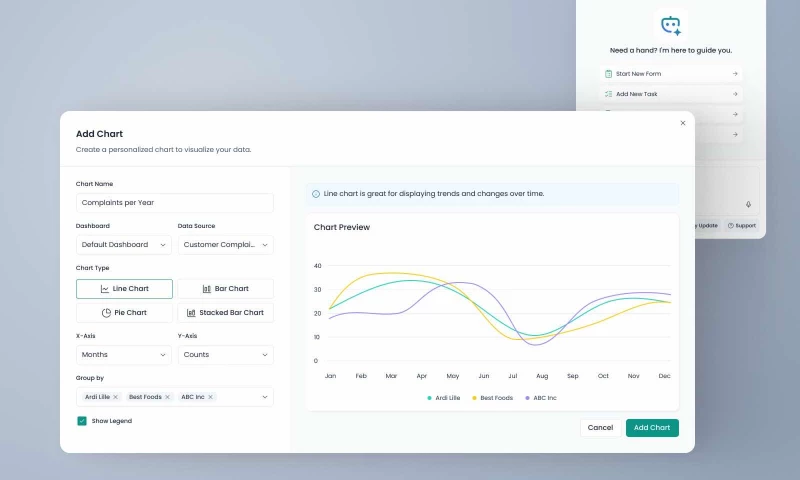The image size is (800, 480).
Task: Toggle Best Foods legend entry
Action: (492, 398)
